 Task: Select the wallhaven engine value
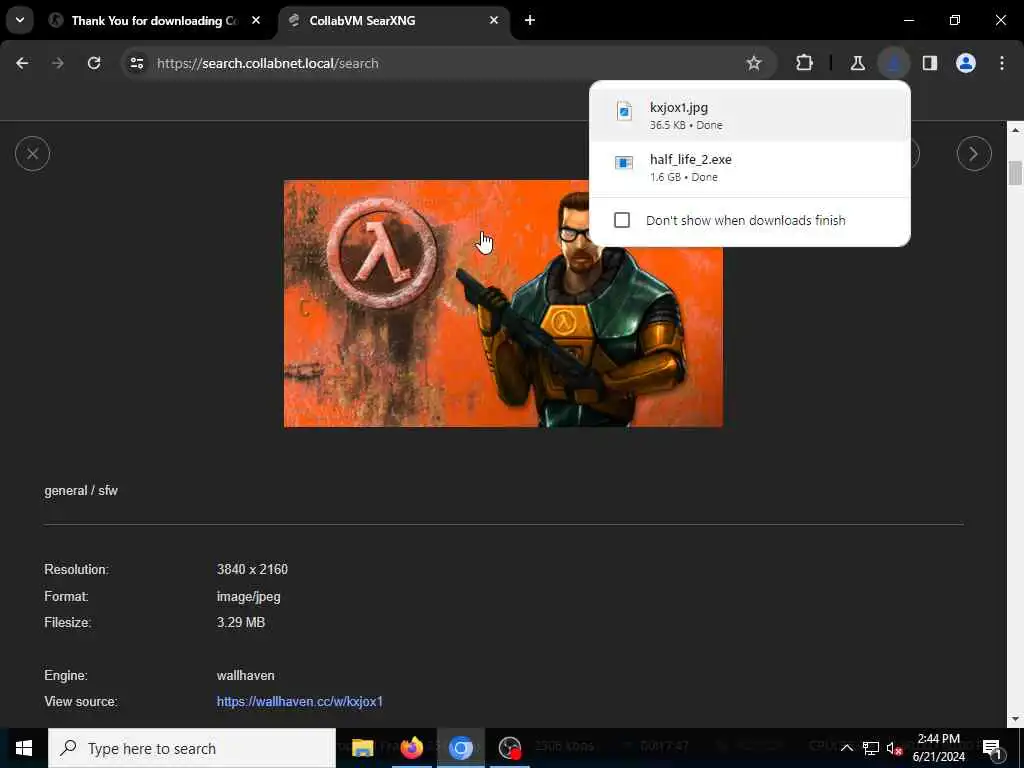click(246, 675)
